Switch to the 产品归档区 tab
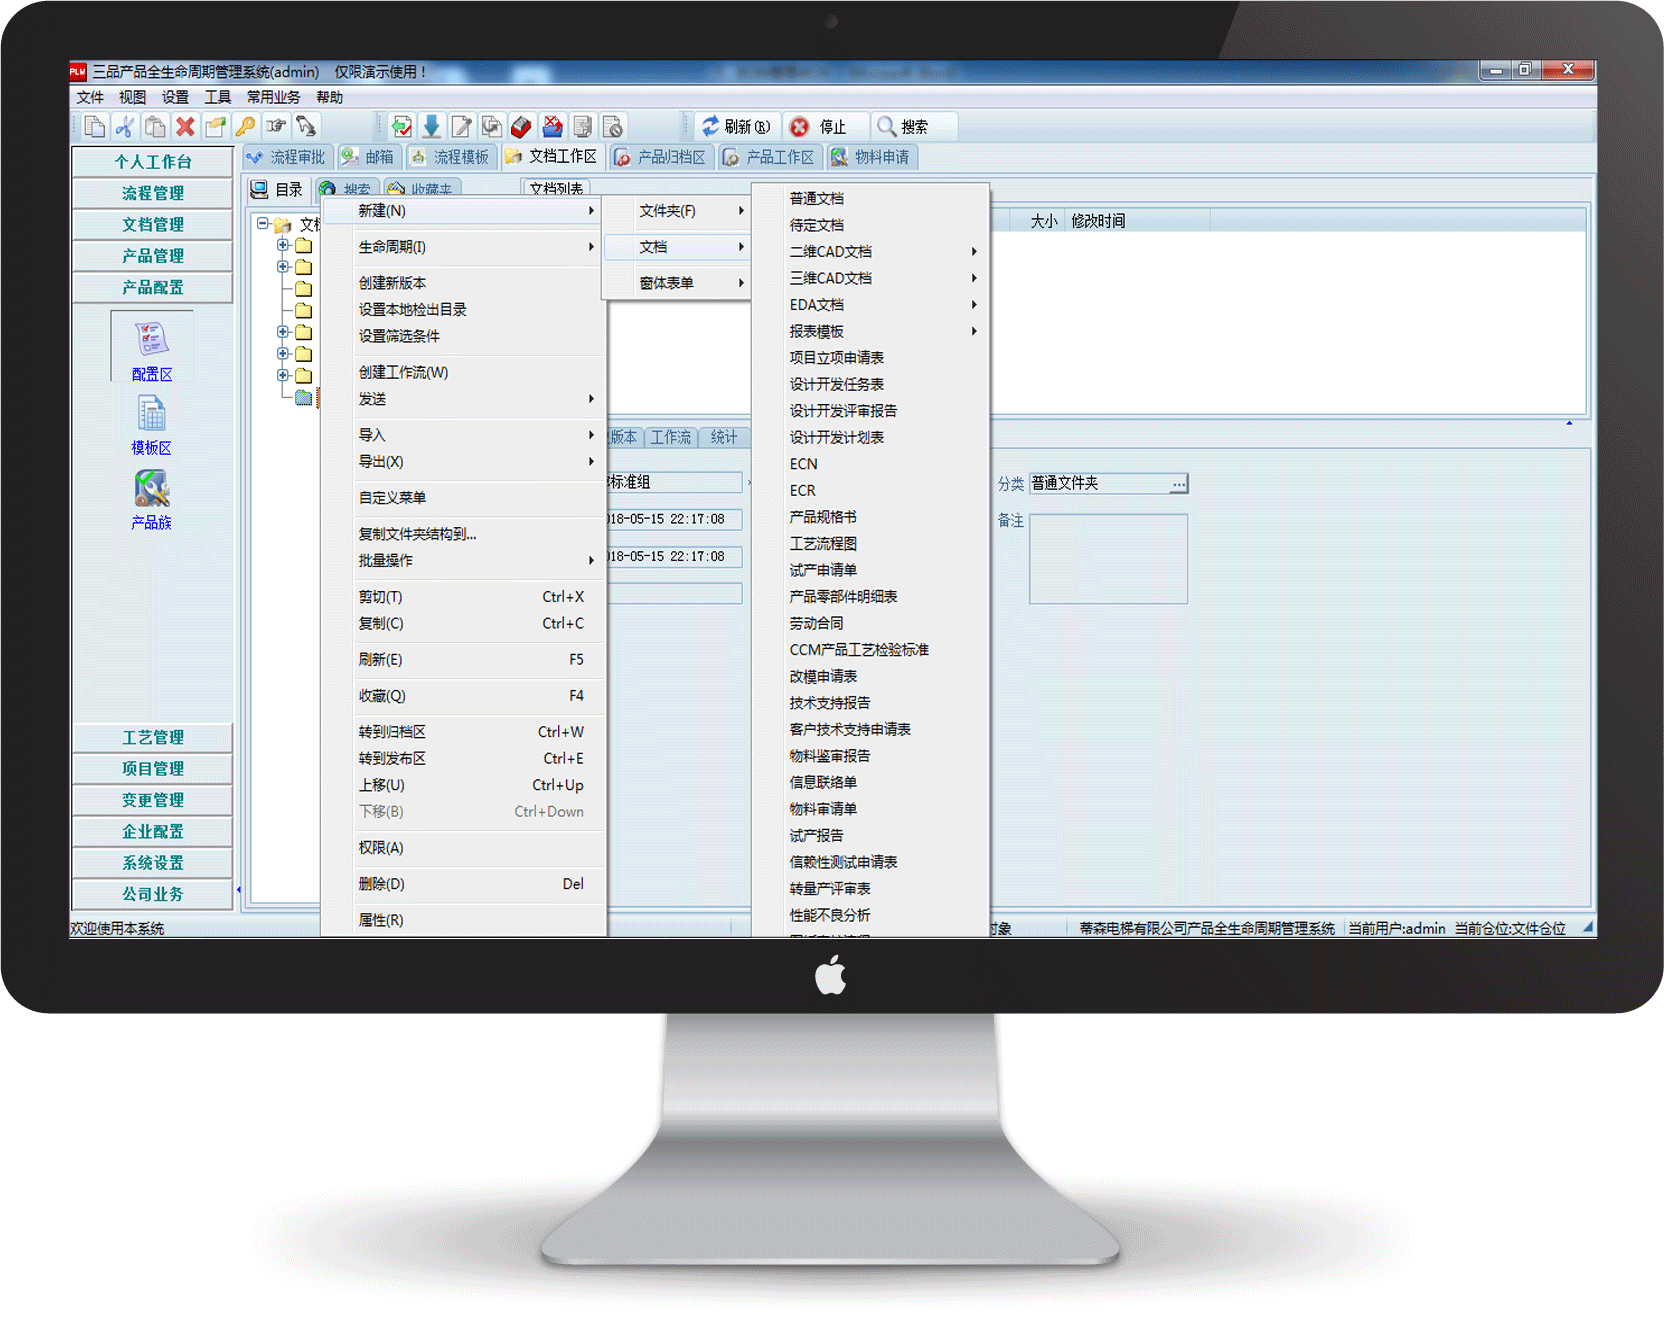 click(661, 157)
